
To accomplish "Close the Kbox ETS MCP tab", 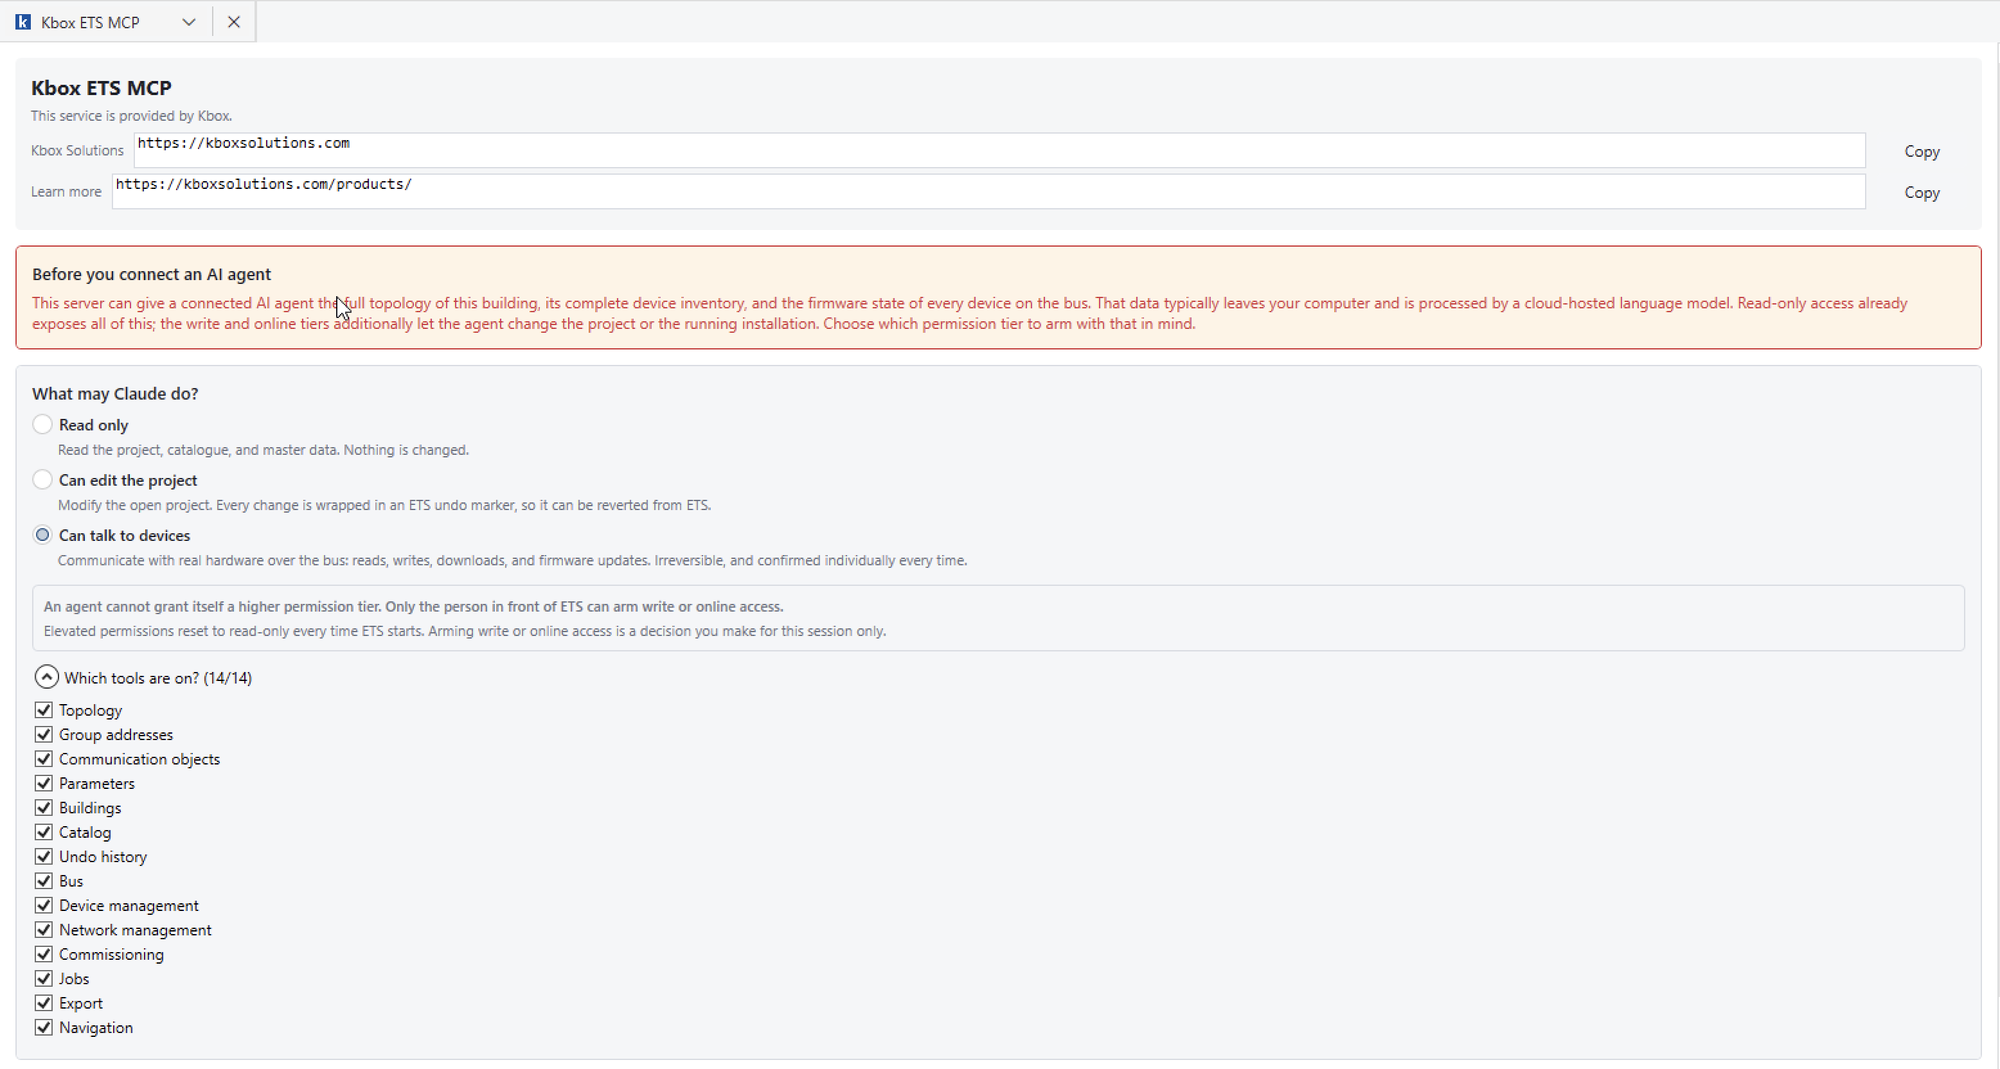I will (234, 22).
